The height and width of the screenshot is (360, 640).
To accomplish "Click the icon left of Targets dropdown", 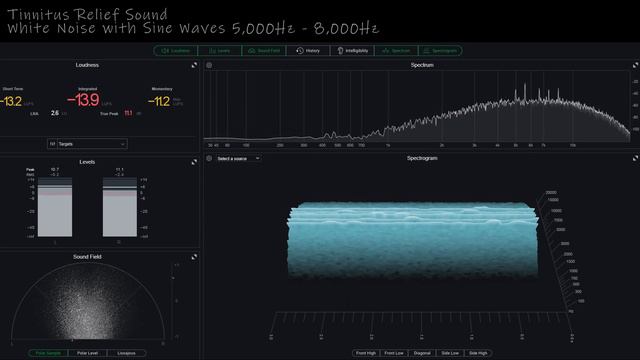I will click(52, 144).
